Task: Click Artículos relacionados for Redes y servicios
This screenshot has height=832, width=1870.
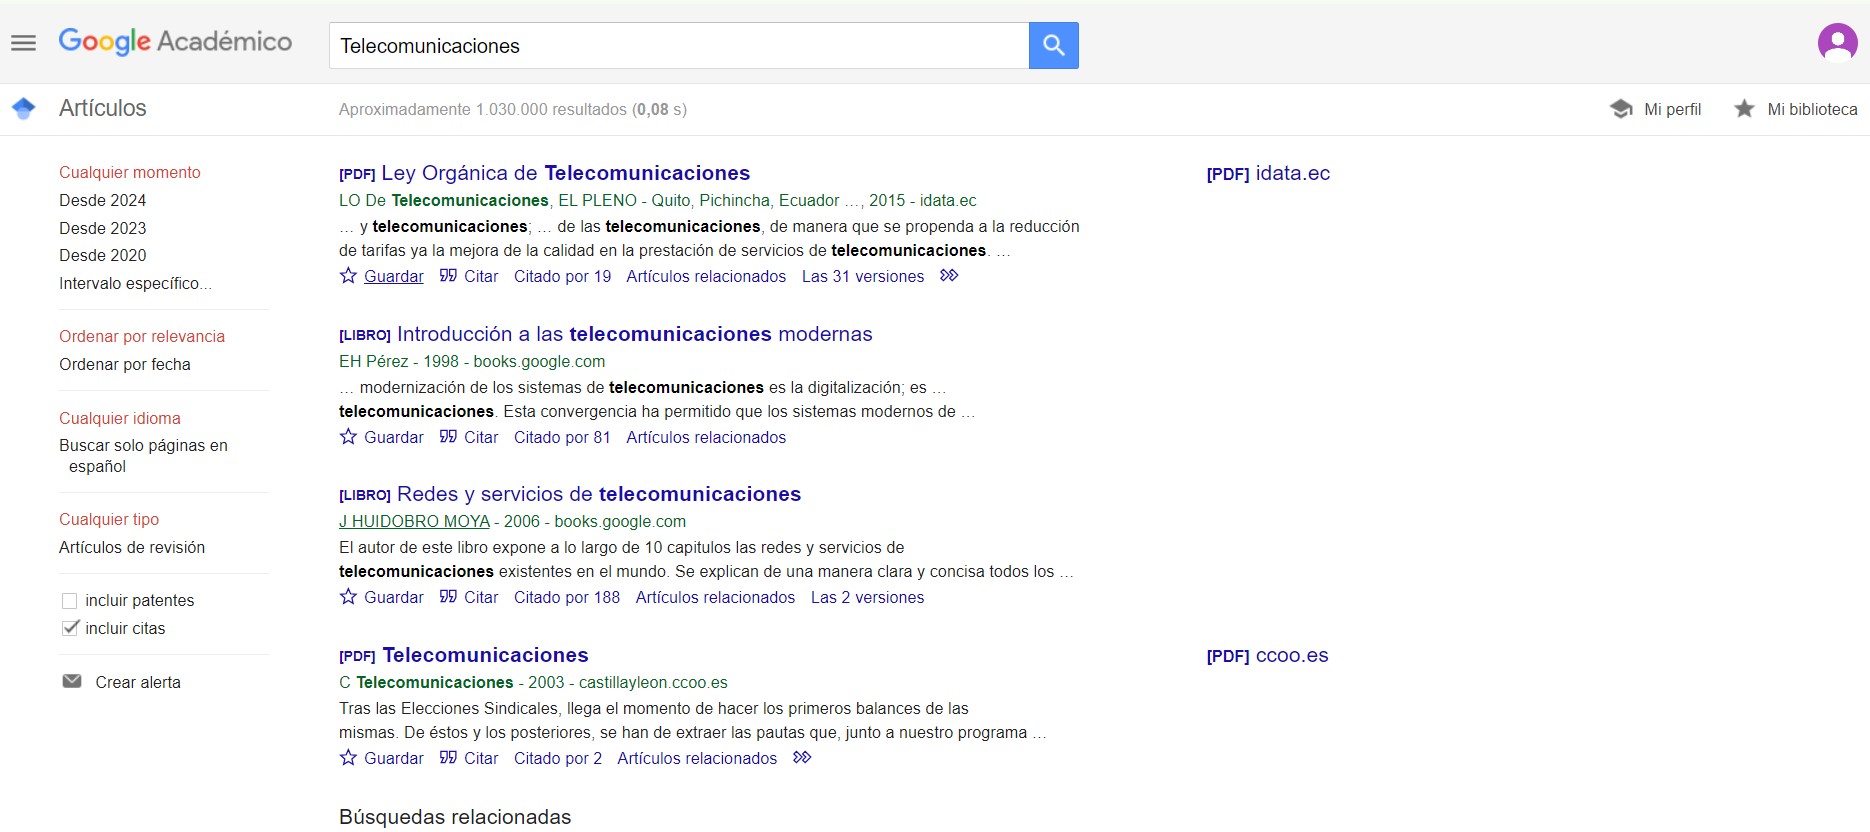Action: (x=715, y=597)
